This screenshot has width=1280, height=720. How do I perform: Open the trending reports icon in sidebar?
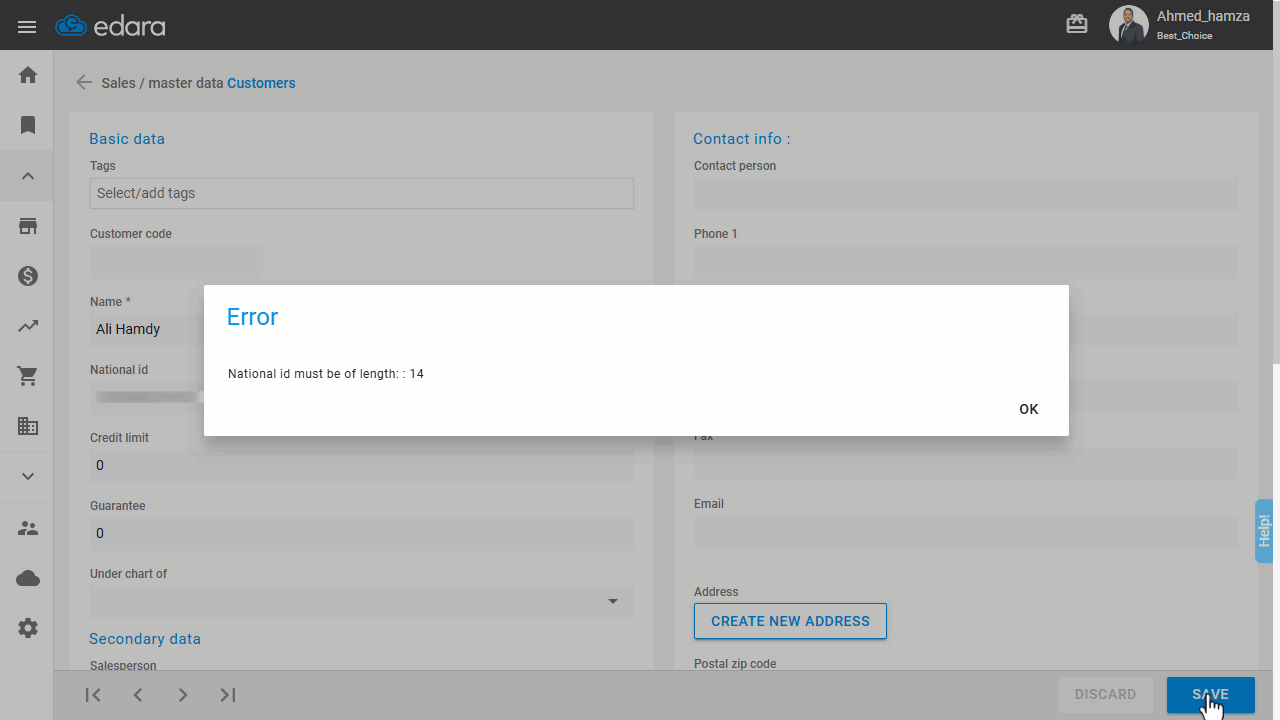point(28,326)
